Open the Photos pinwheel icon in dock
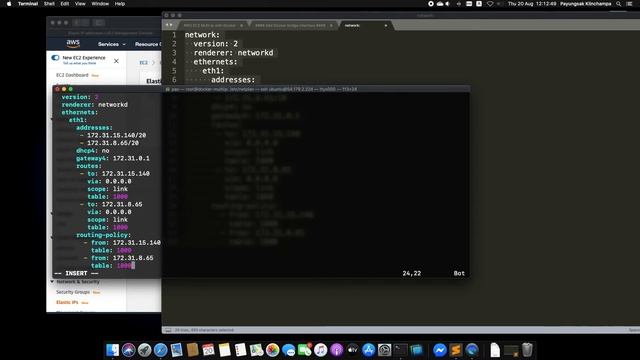The image size is (640, 360). click(x=272, y=350)
